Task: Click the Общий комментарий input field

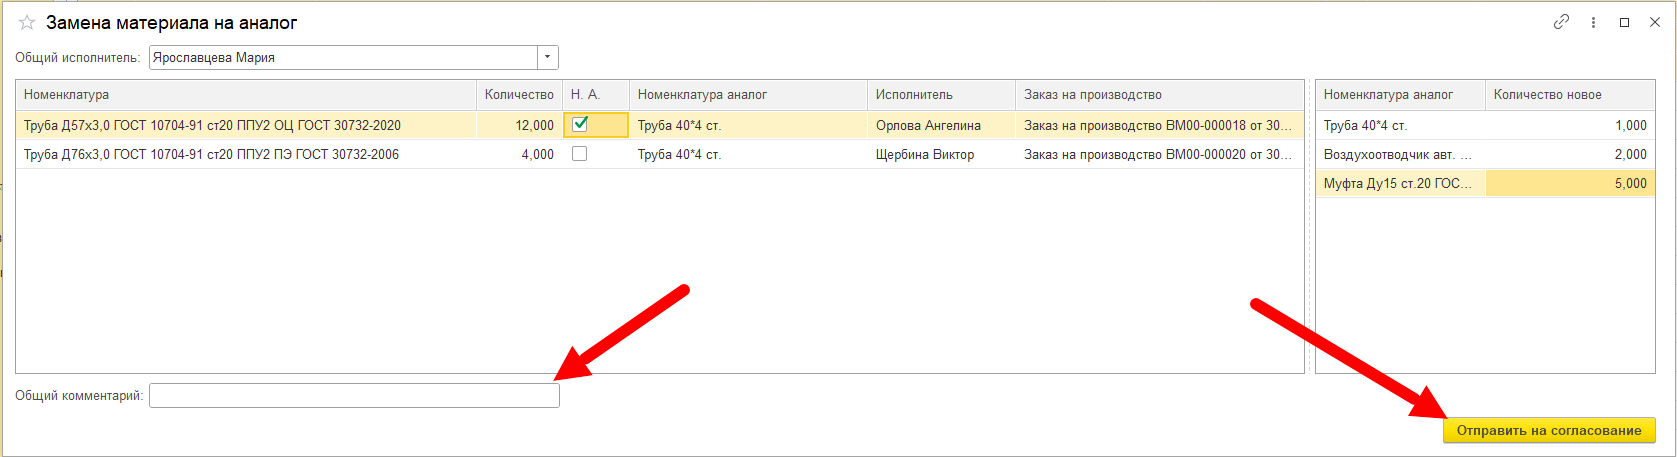Action: point(354,396)
